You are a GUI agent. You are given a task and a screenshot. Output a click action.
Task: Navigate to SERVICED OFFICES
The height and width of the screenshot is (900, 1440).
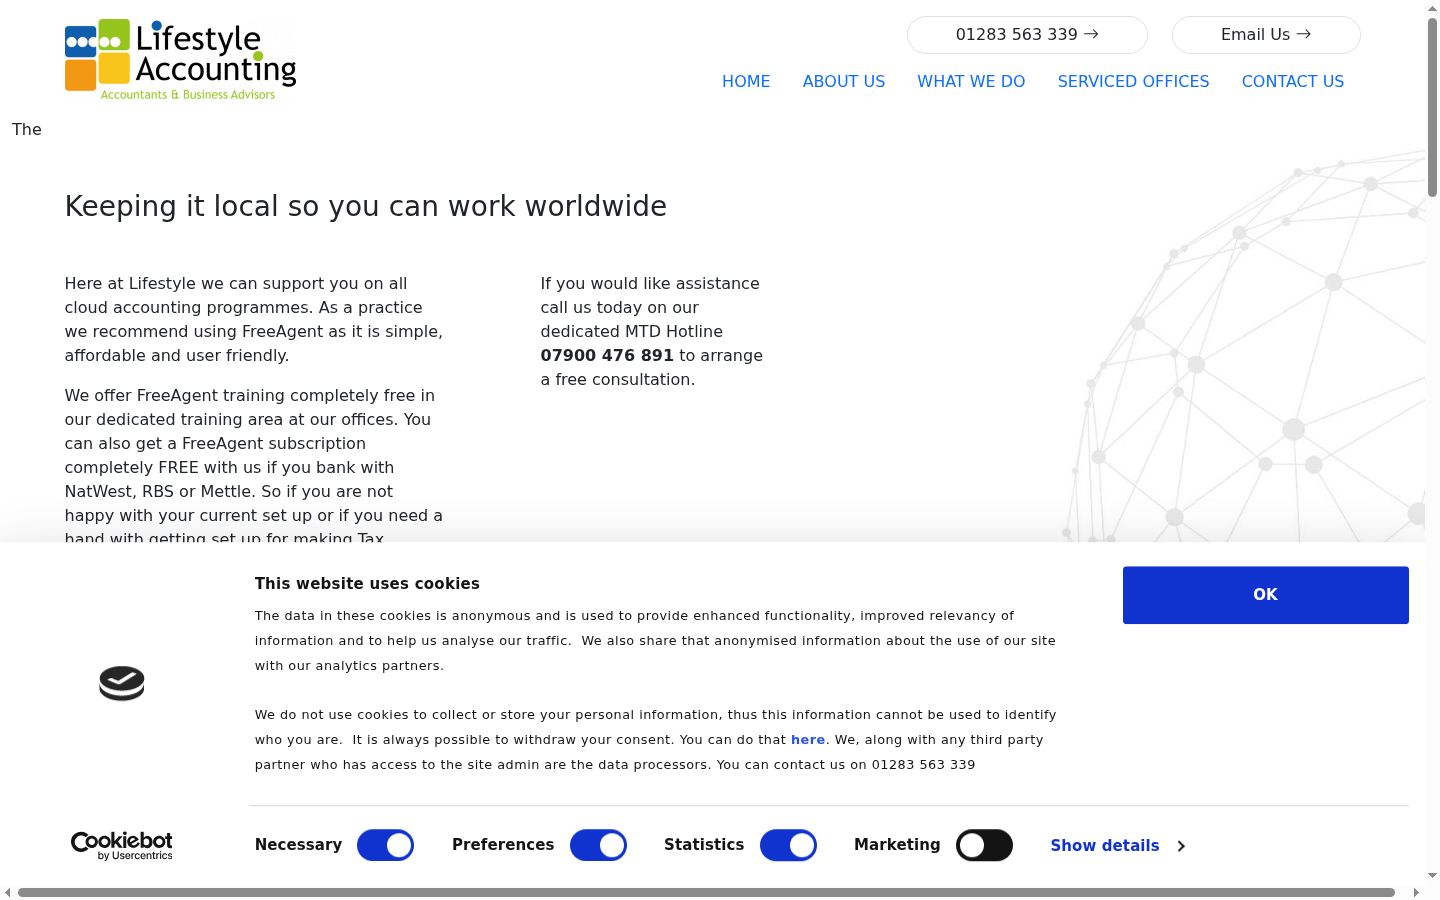coord(1133,82)
